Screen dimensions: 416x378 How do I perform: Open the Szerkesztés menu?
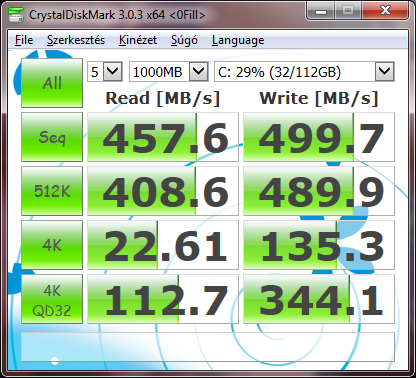point(76,40)
